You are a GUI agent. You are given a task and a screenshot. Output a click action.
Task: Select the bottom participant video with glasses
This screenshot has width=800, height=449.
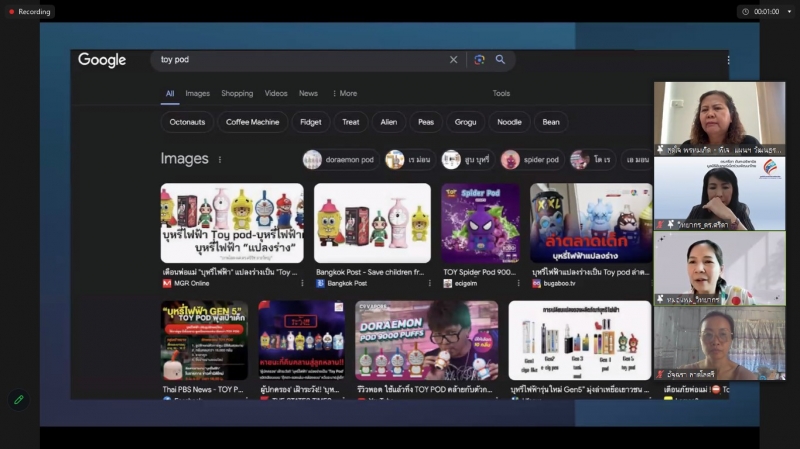[x=719, y=343]
